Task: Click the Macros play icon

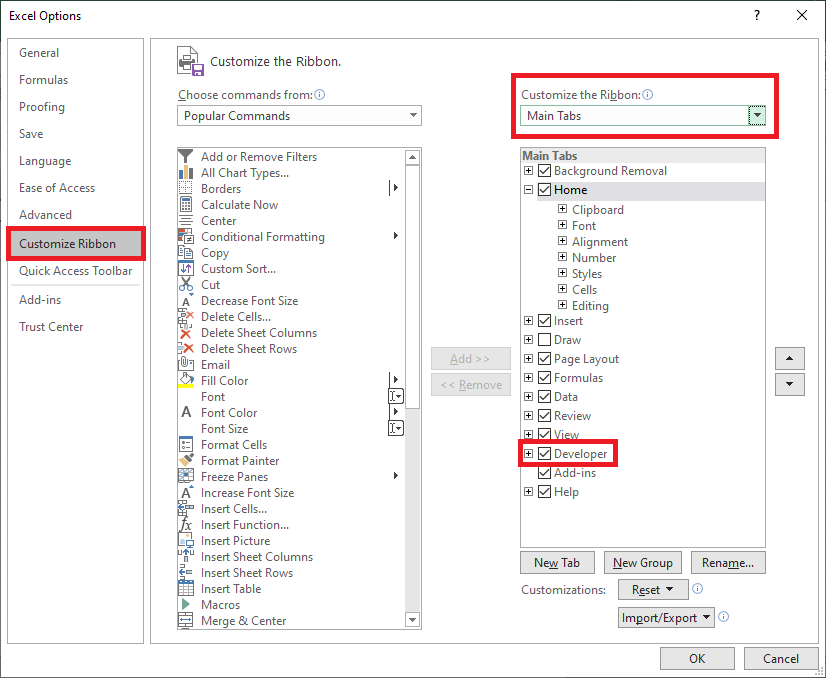Action: pos(185,604)
